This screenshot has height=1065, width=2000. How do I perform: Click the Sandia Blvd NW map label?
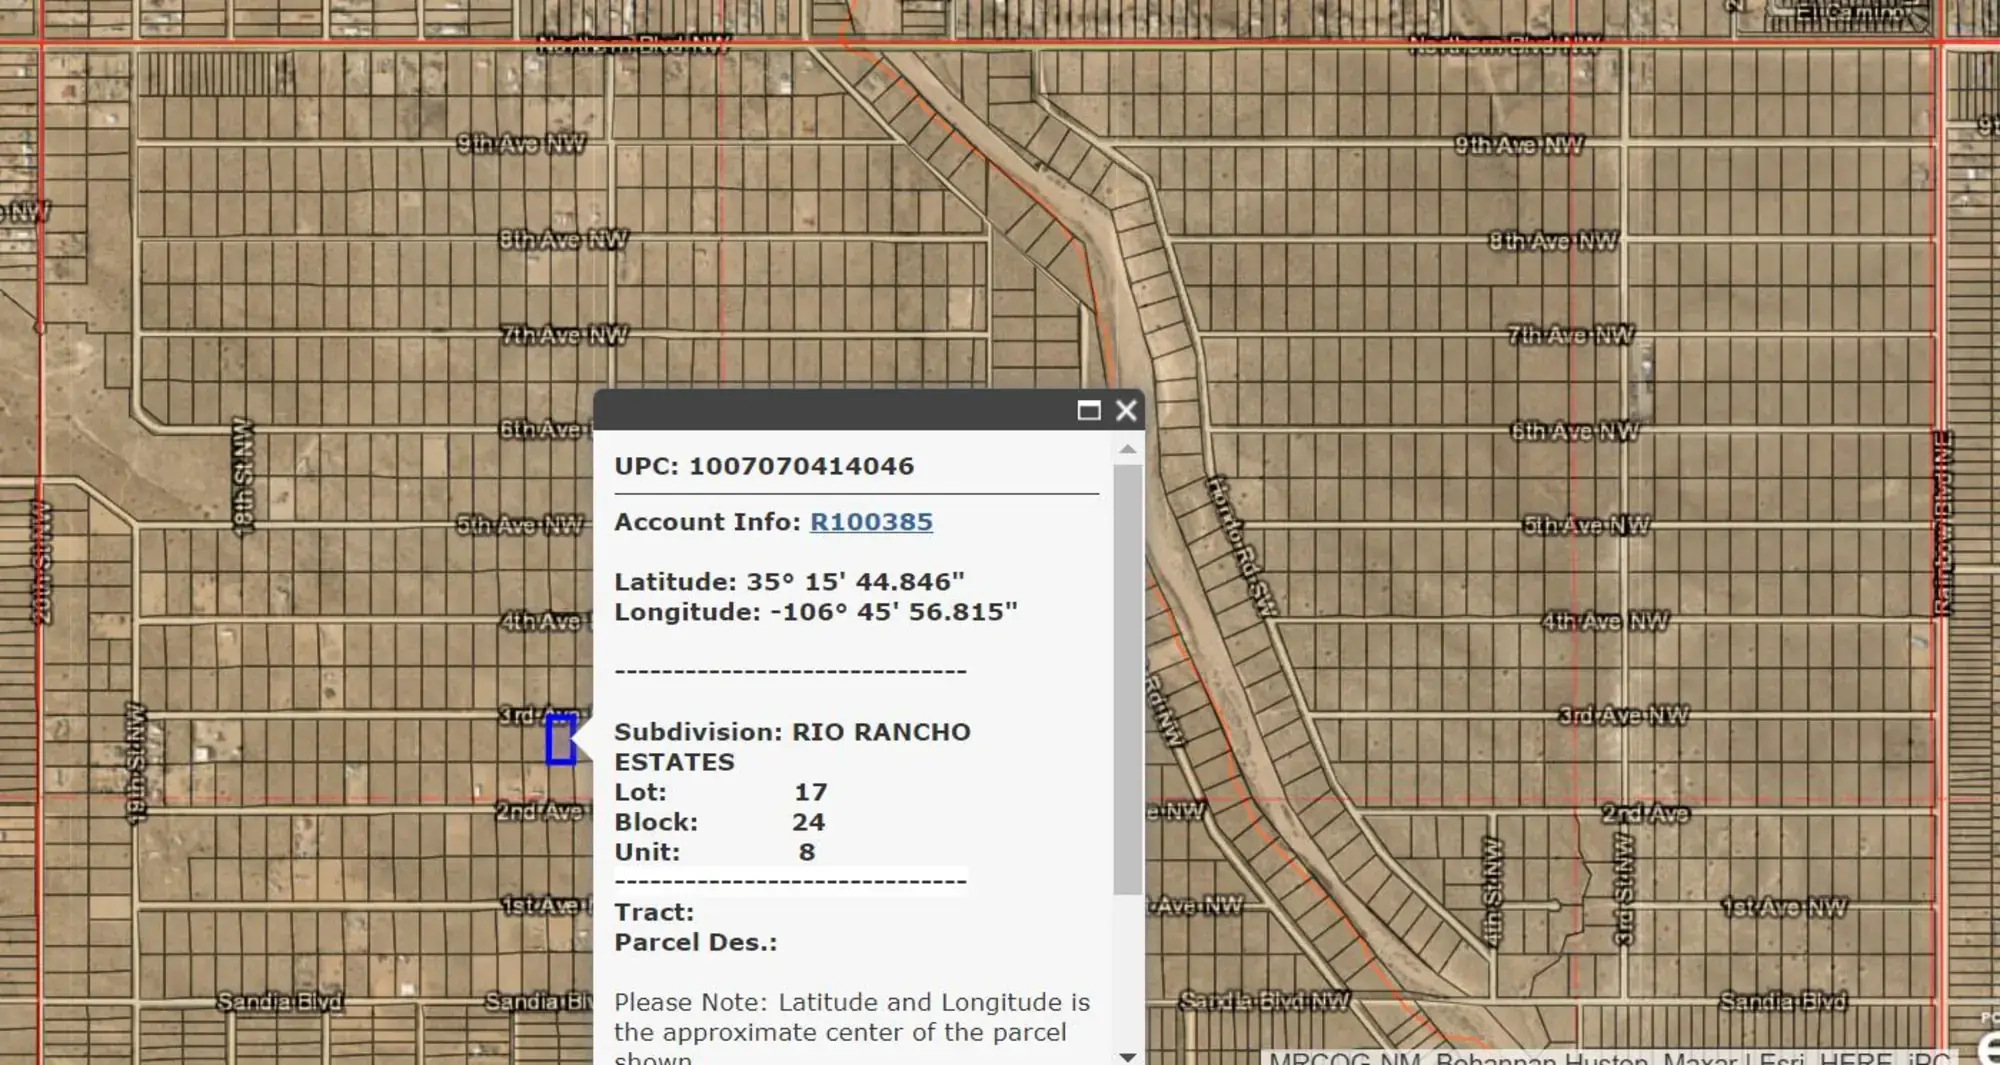pos(1264,1001)
